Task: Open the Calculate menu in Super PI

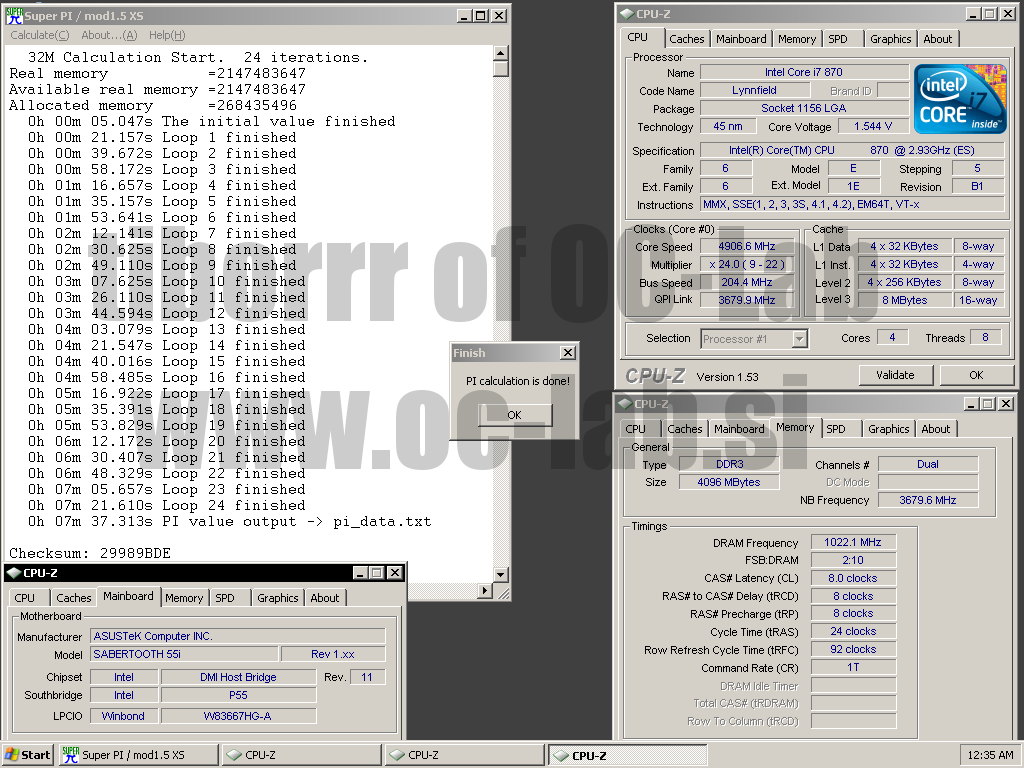Action: tap(40, 35)
